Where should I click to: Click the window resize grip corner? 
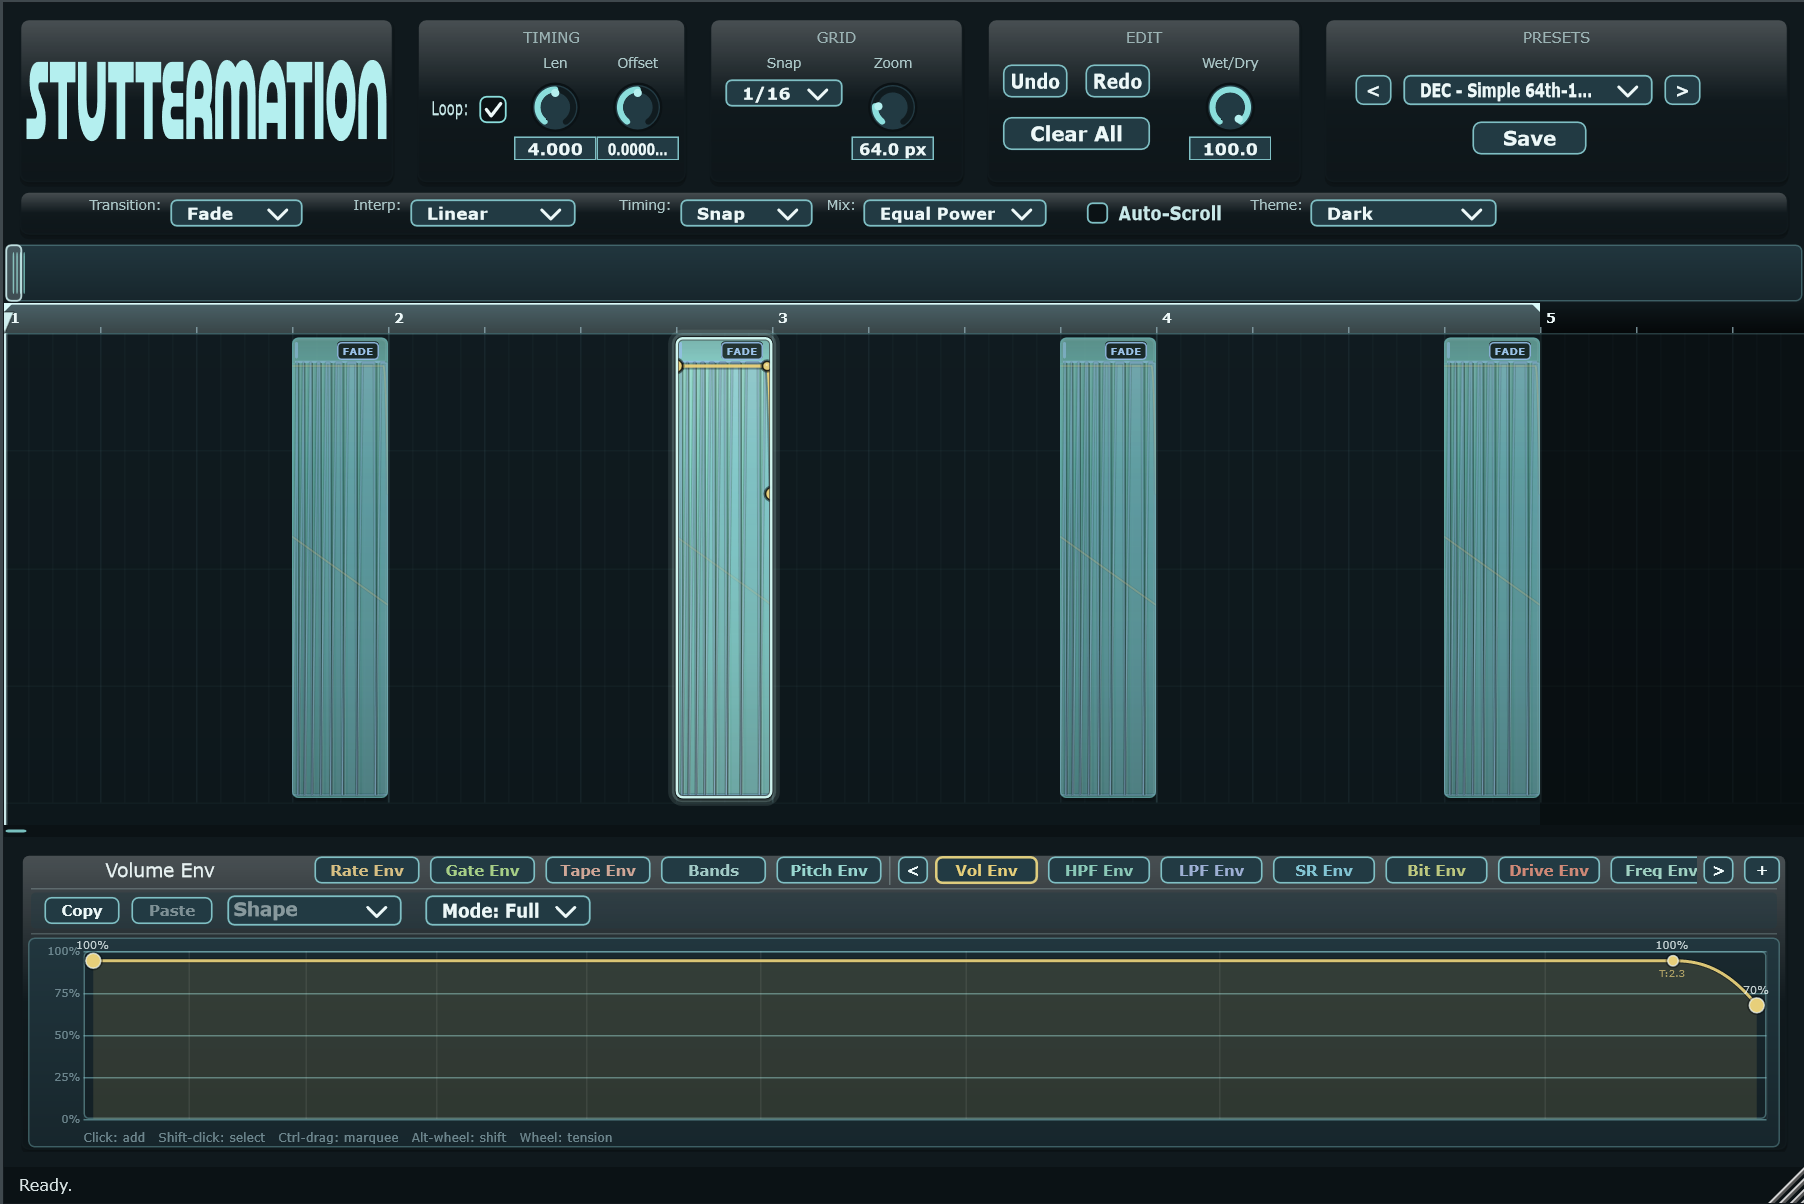(x=1786, y=1186)
